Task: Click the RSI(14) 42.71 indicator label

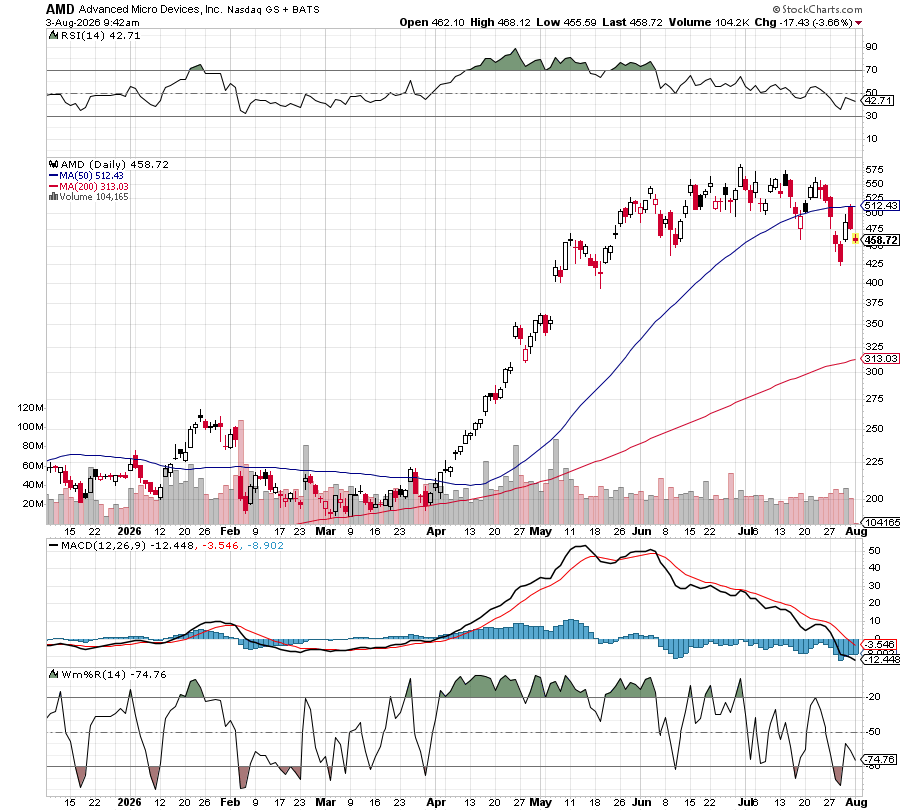Action: point(100,35)
